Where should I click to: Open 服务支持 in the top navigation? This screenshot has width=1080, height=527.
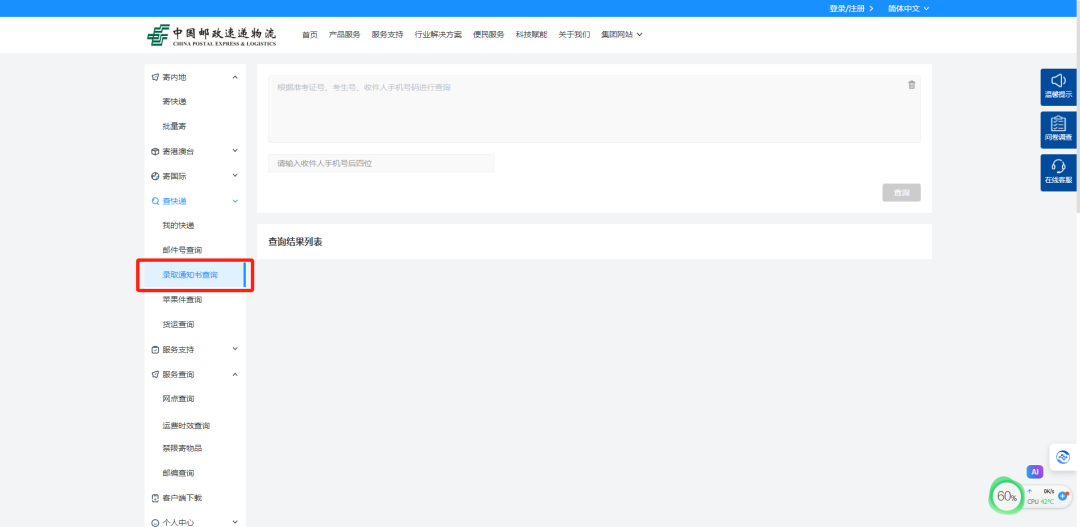387,34
